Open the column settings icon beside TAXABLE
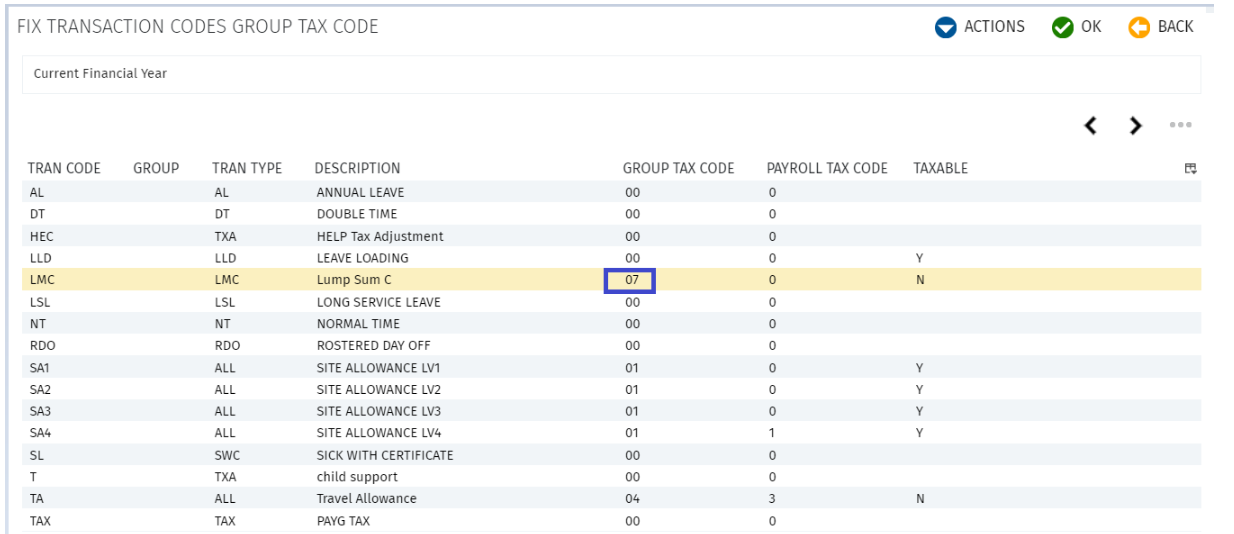The width and height of the screenshot is (1234, 534). coord(1191,169)
